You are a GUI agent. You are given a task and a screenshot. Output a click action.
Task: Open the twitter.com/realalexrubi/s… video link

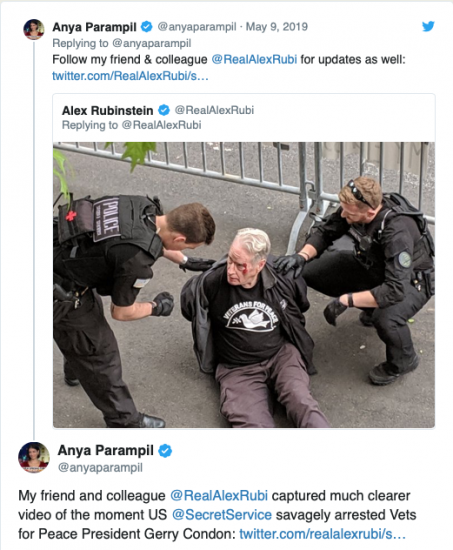click(x=322, y=534)
